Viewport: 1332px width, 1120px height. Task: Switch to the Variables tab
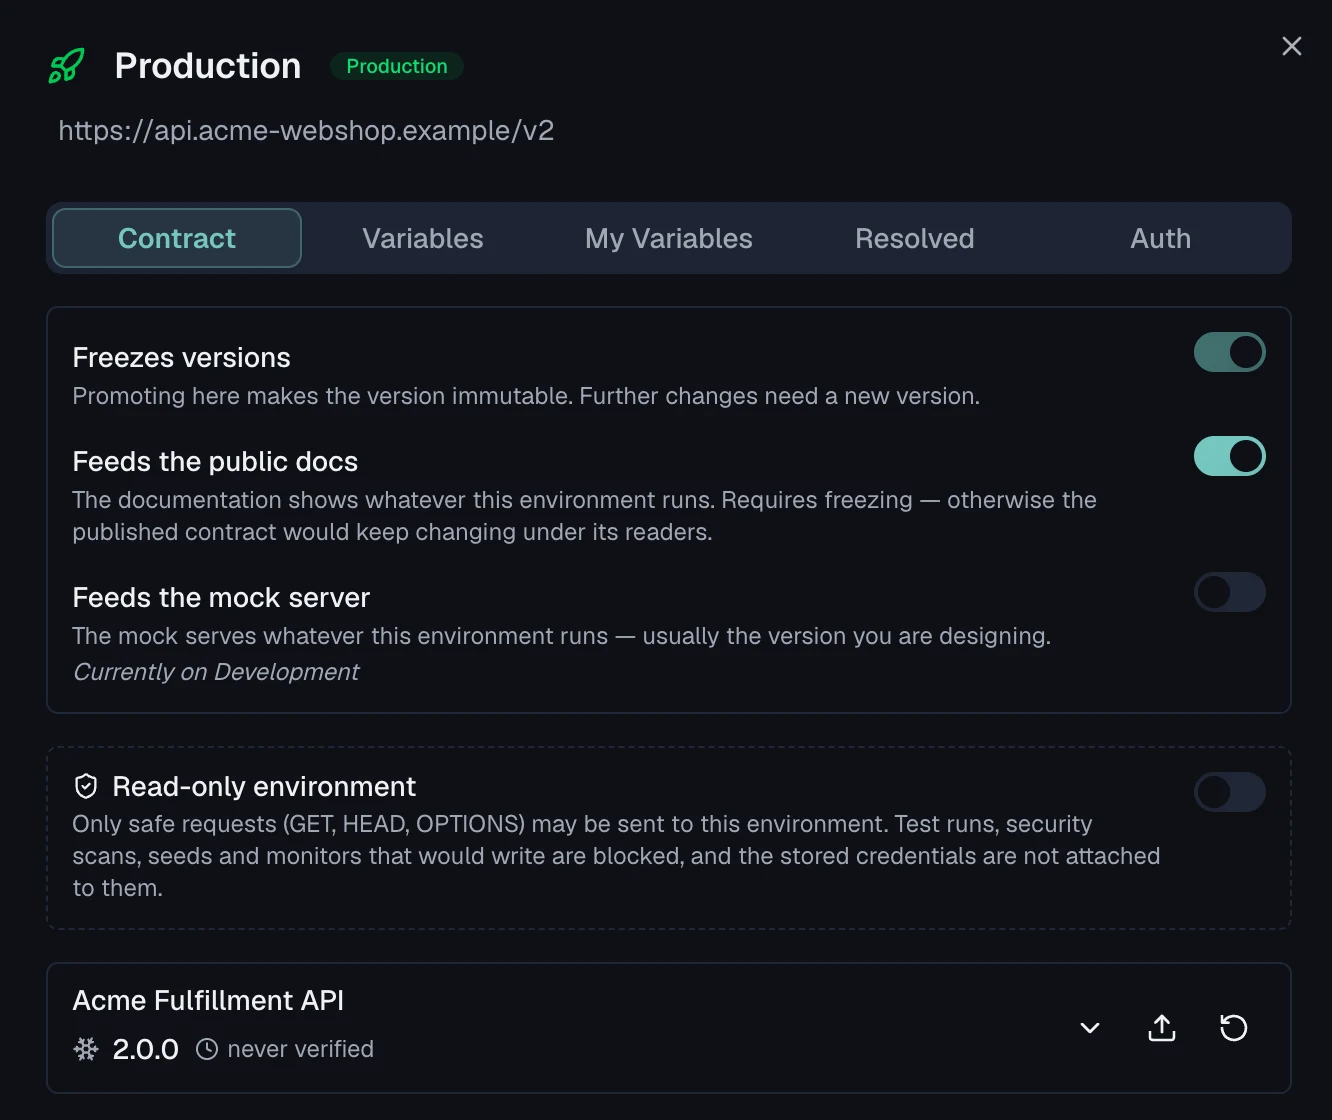pos(423,238)
